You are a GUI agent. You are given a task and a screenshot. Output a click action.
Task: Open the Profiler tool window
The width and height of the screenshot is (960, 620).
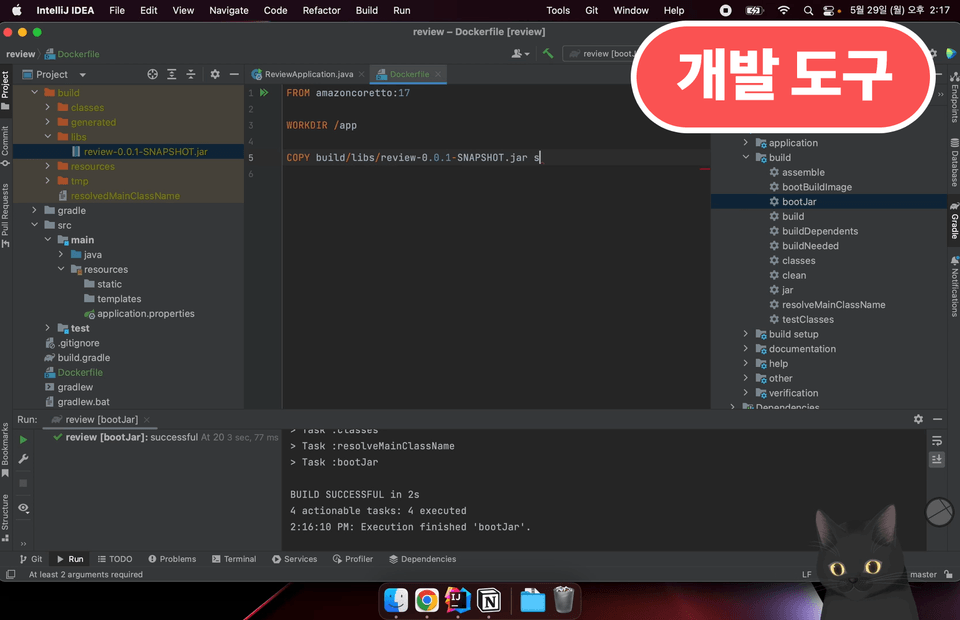pos(353,559)
